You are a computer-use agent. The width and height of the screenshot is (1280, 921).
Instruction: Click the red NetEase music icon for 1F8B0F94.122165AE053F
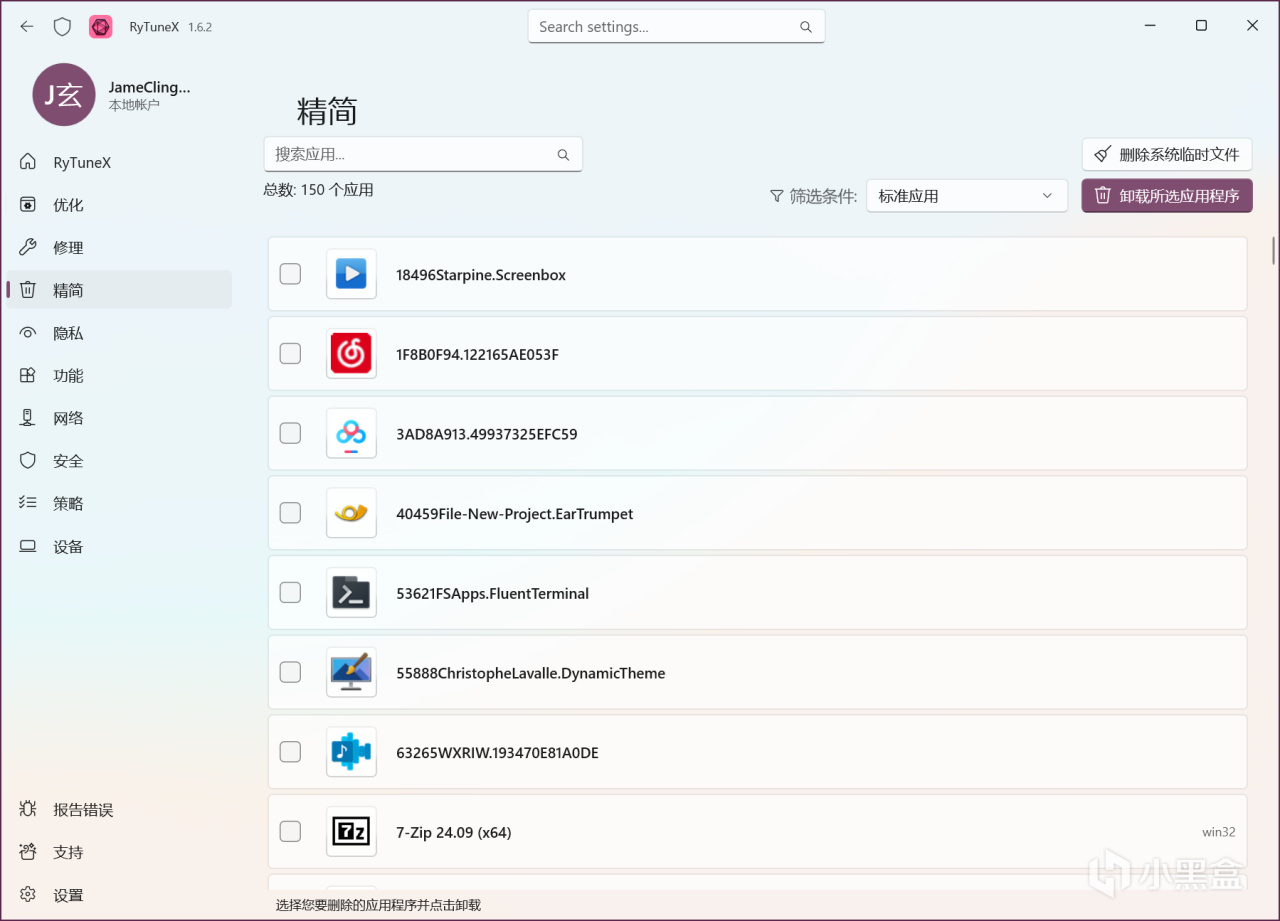(x=351, y=354)
